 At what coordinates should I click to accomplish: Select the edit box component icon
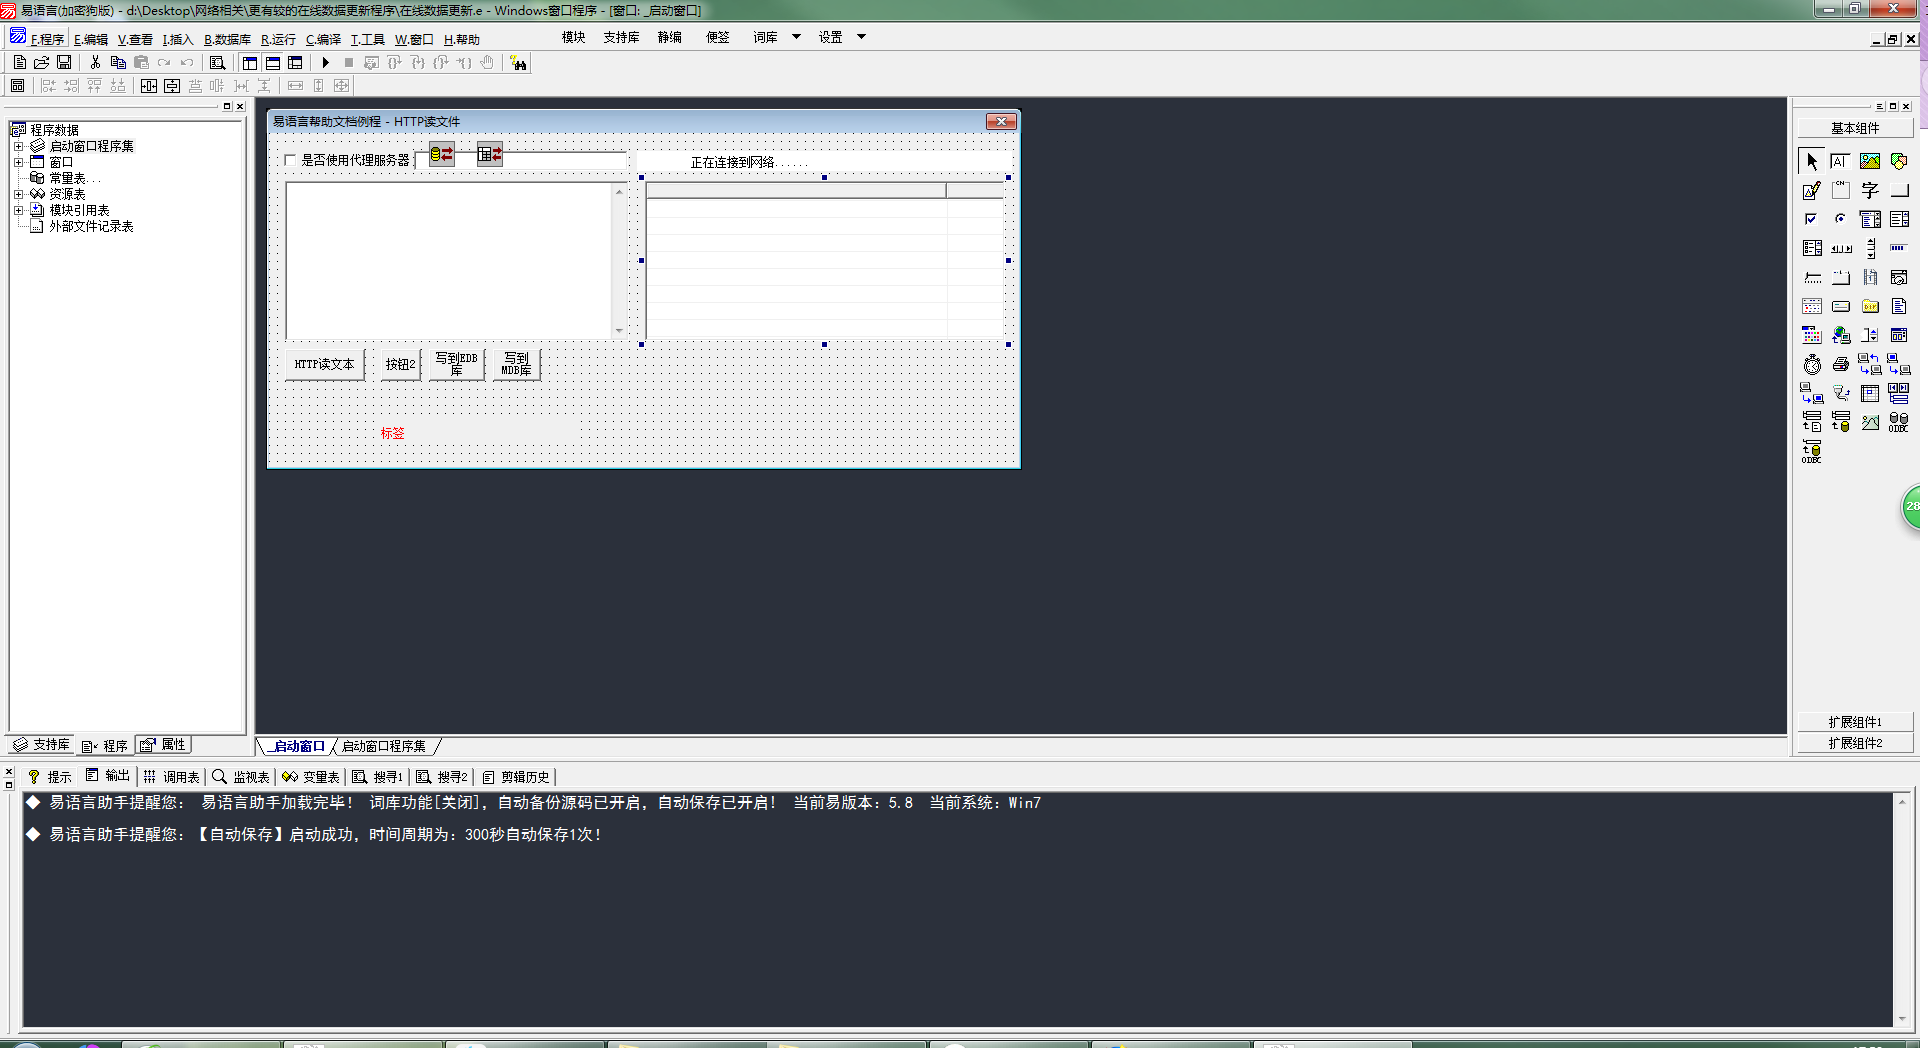pos(1840,161)
